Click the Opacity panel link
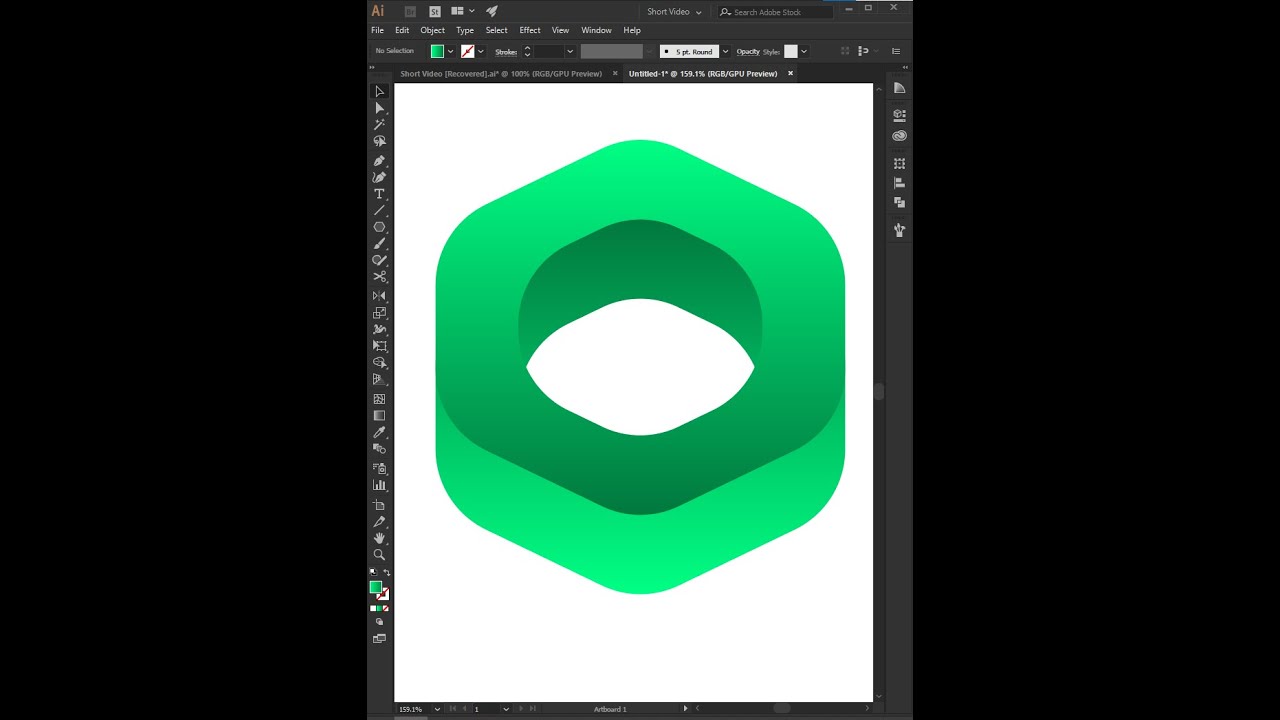This screenshot has width=1280, height=720. [x=748, y=51]
